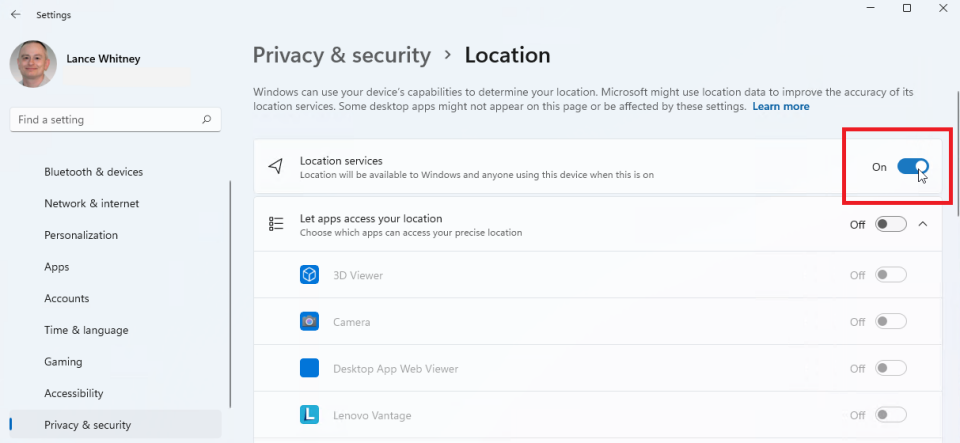The width and height of the screenshot is (960, 443).
Task: Maximize the Settings window
Action: (x=907, y=8)
